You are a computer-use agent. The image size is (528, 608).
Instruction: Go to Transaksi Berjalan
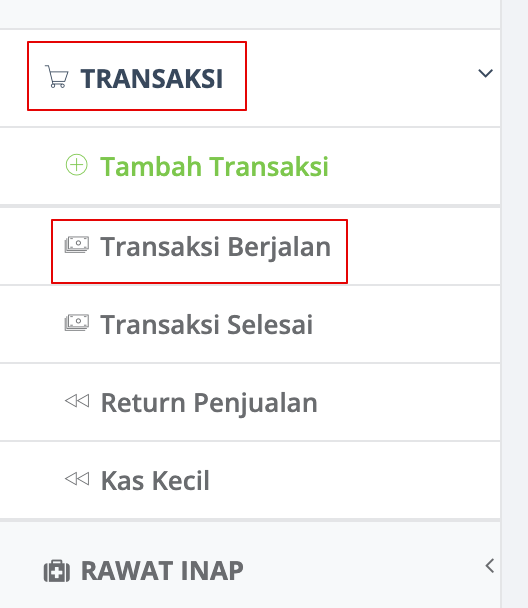pos(216,247)
